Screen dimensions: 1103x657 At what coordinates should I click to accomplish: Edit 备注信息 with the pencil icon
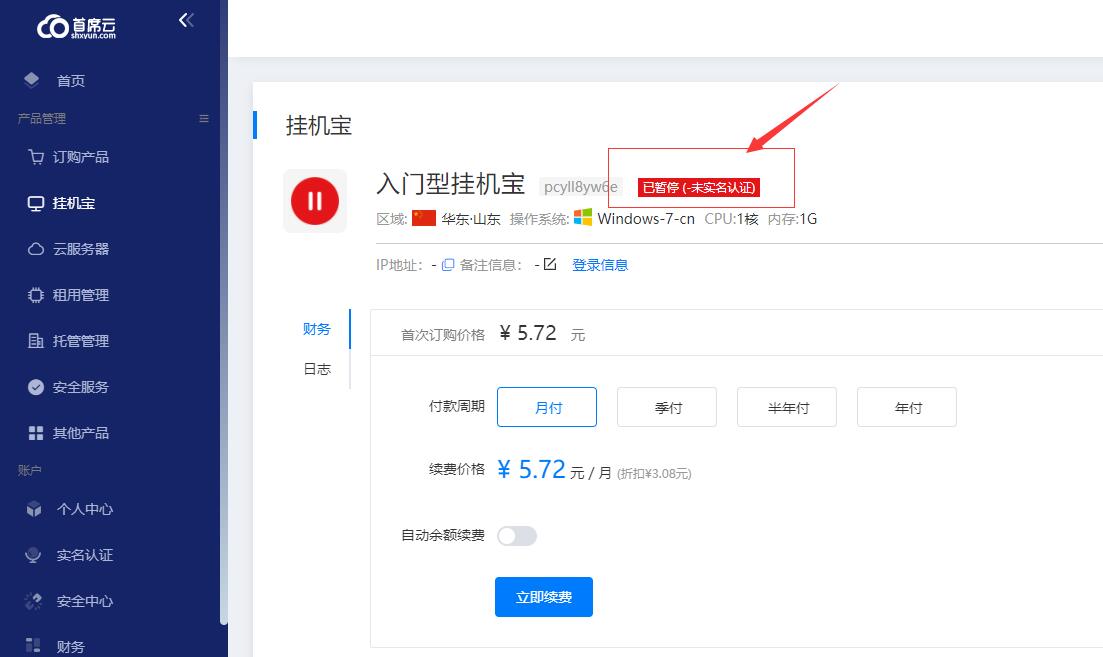(x=549, y=265)
